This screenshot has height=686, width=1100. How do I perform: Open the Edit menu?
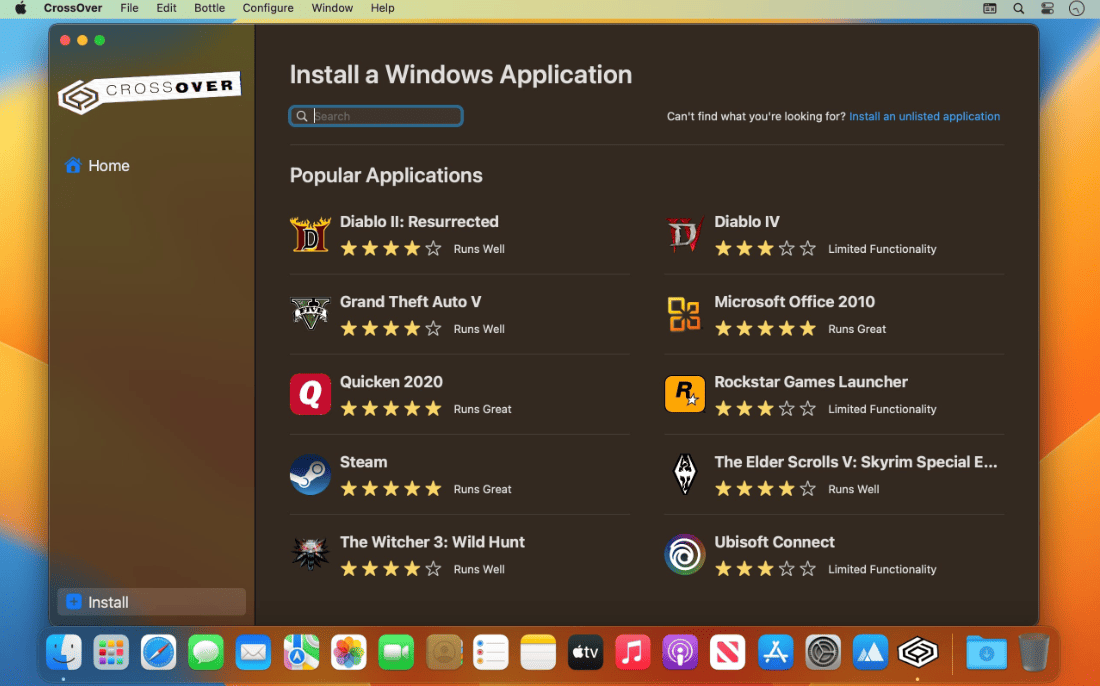pos(166,8)
